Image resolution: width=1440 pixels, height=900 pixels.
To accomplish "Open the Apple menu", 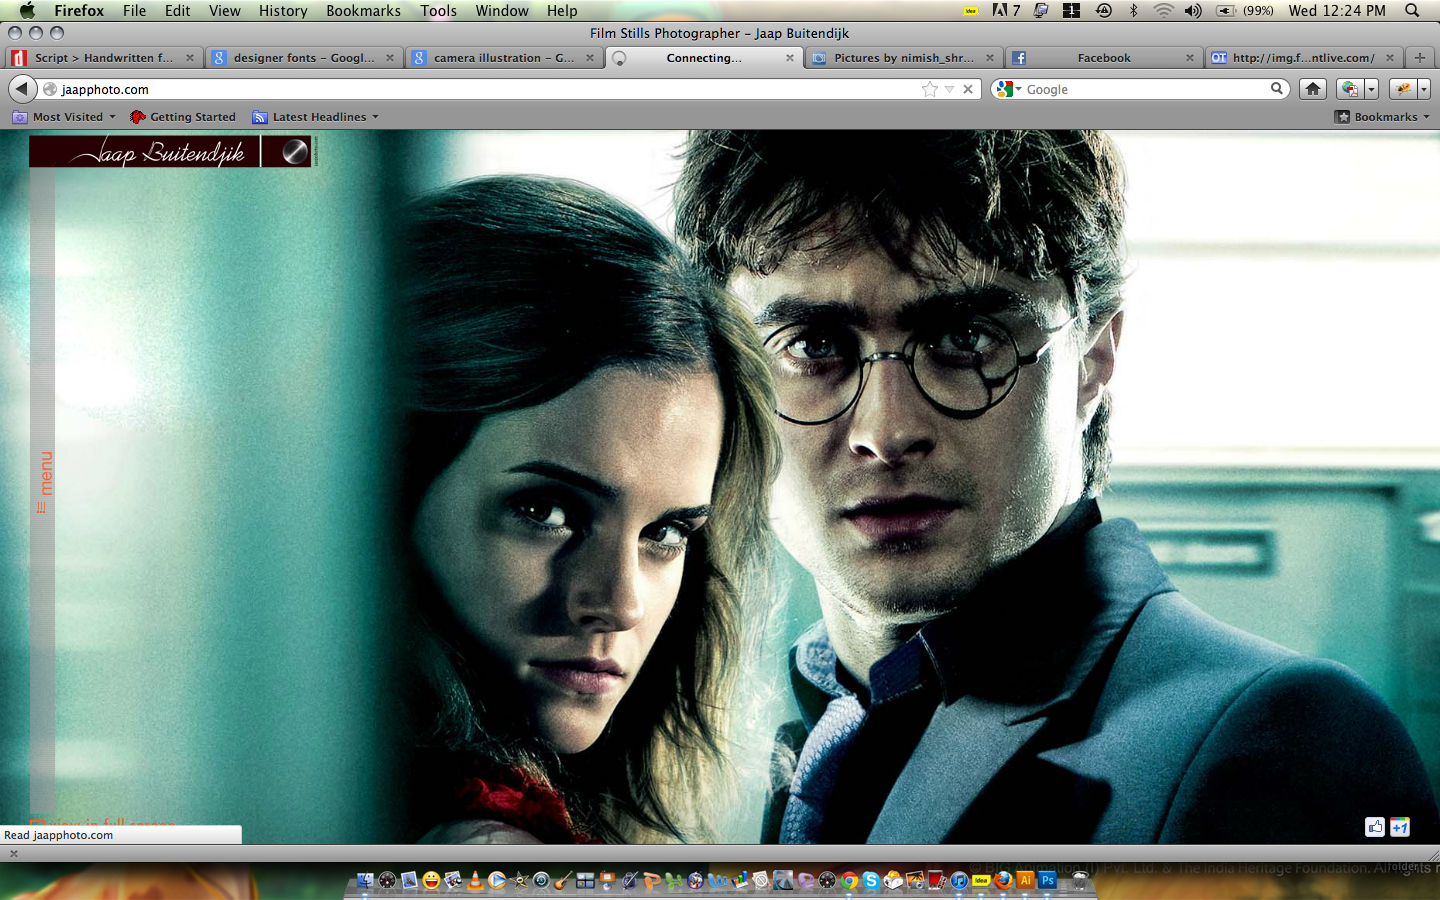I will 27,11.
